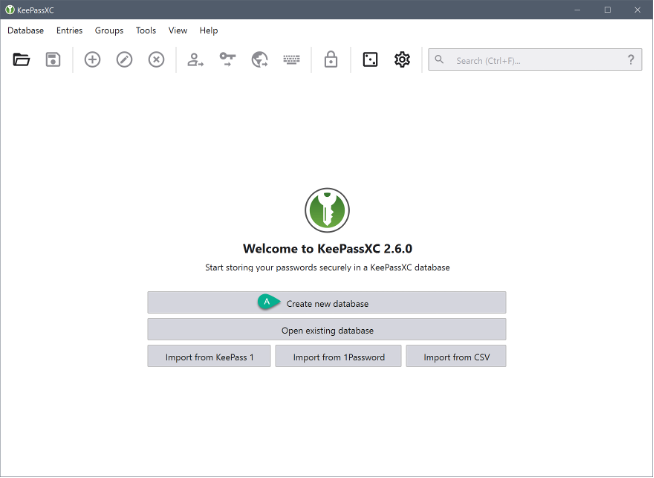Lock databases with the padlock icon
The height and width of the screenshot is (478, 654).
click(x=331, y=60)
